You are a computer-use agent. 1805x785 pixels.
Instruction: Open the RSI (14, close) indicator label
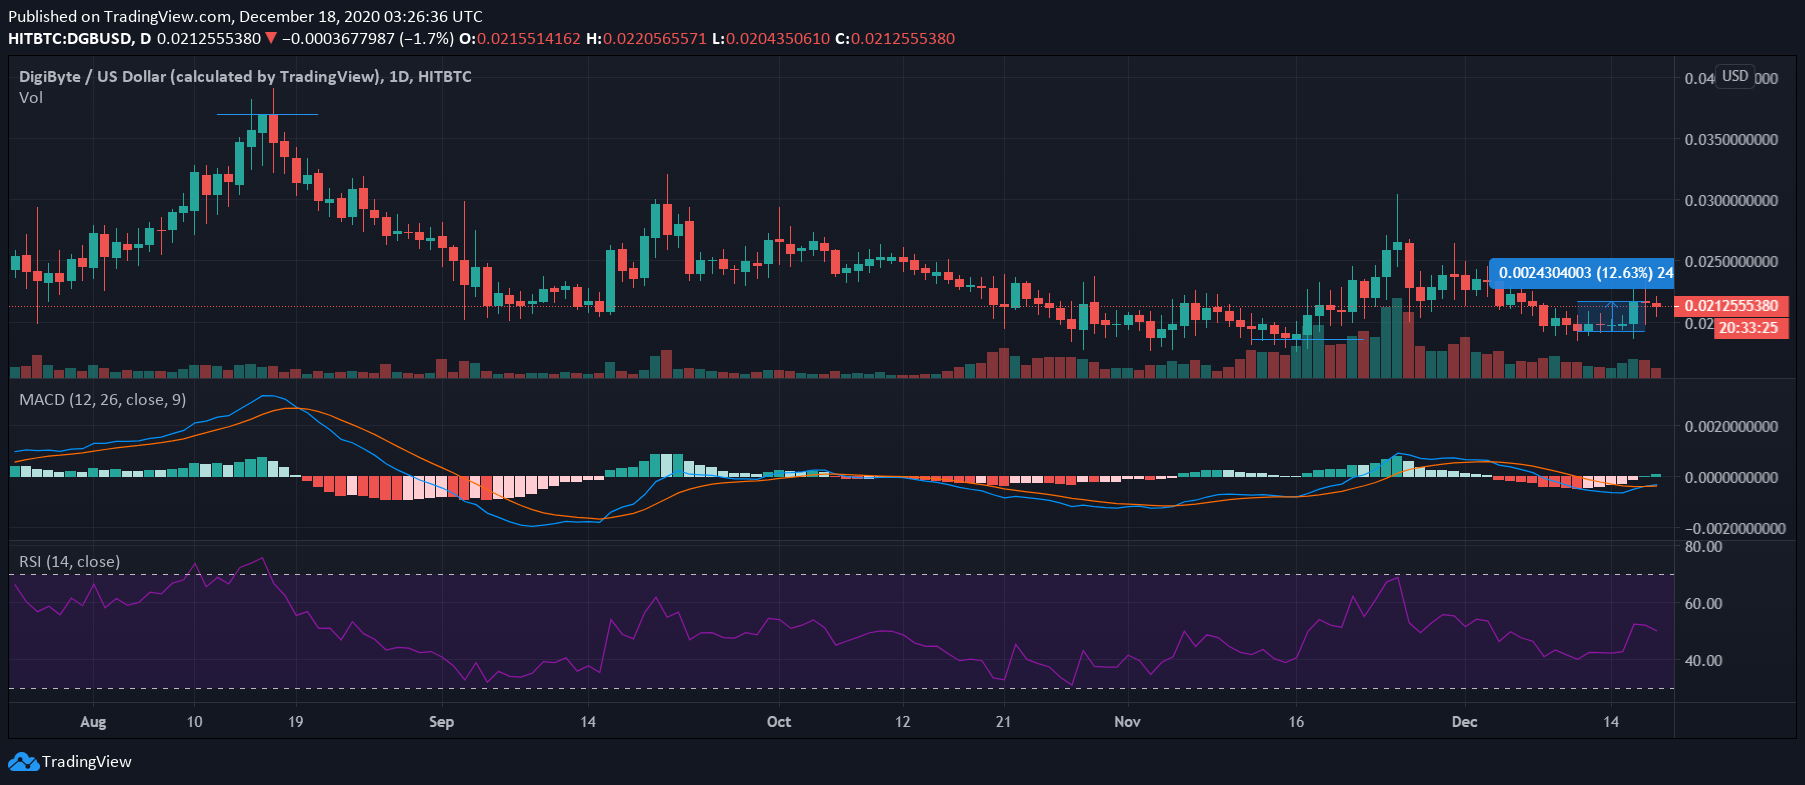[70, 562]
